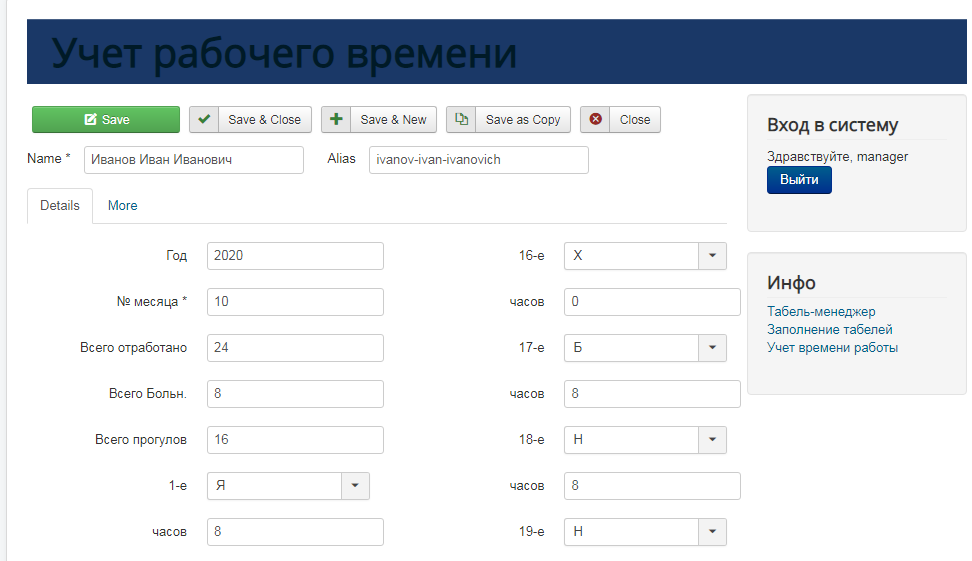Expand the 19-е dropdown selector
This screenshot has height=561, width=972.
click(712, 532)
